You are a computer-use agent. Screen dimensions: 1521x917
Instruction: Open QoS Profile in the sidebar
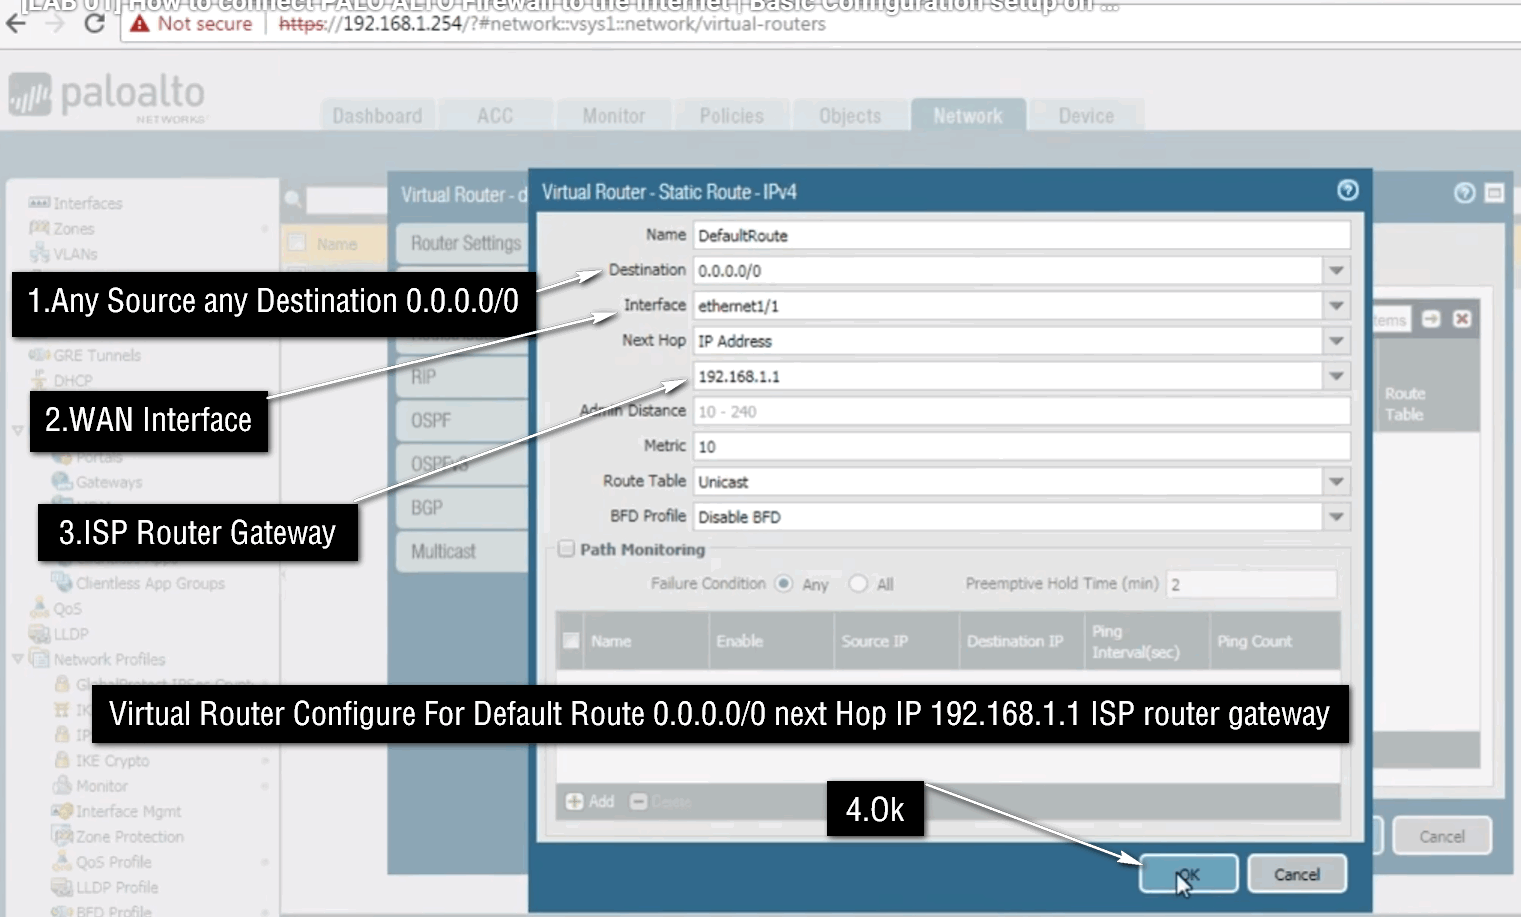point(113,862)
